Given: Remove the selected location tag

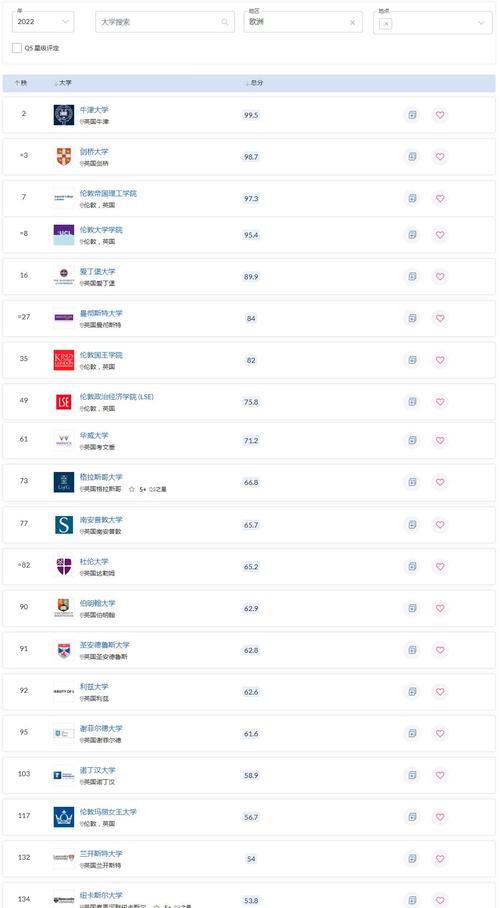Looking at the screenshot, I should [x=386, y=23].
